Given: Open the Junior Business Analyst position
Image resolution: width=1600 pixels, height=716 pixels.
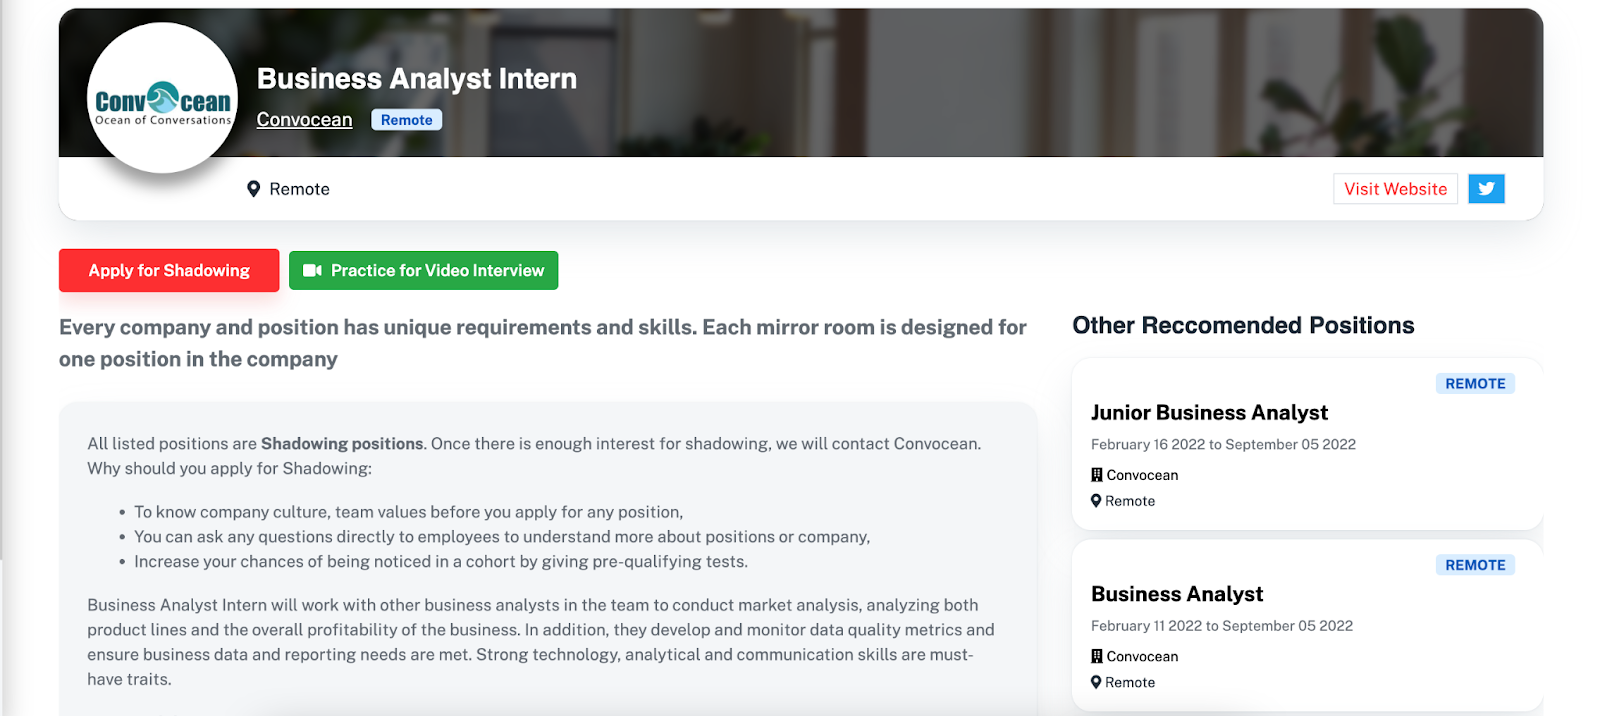Looking at the screenshot, I should click(1209, 413).
